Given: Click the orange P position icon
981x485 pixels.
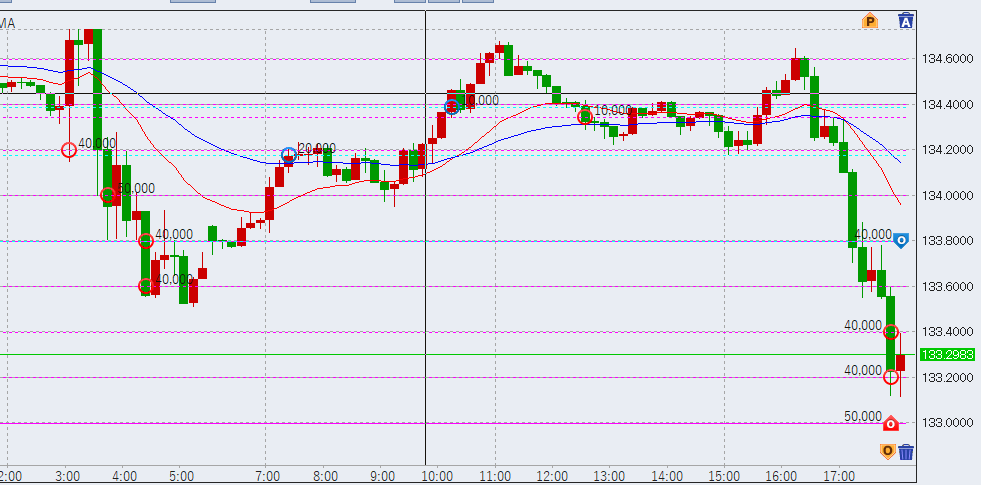Looking at the screenshot, I should (x=870, y=21).
